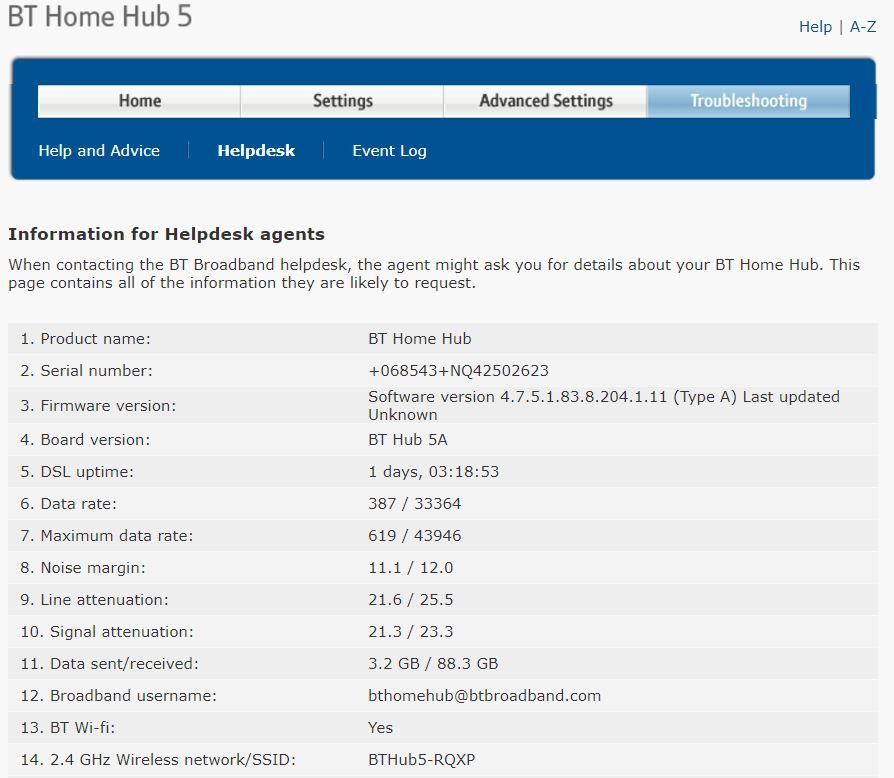
Task: Click DSL uptime value 1 days, 03:18:53
Action: pos(433,471)
